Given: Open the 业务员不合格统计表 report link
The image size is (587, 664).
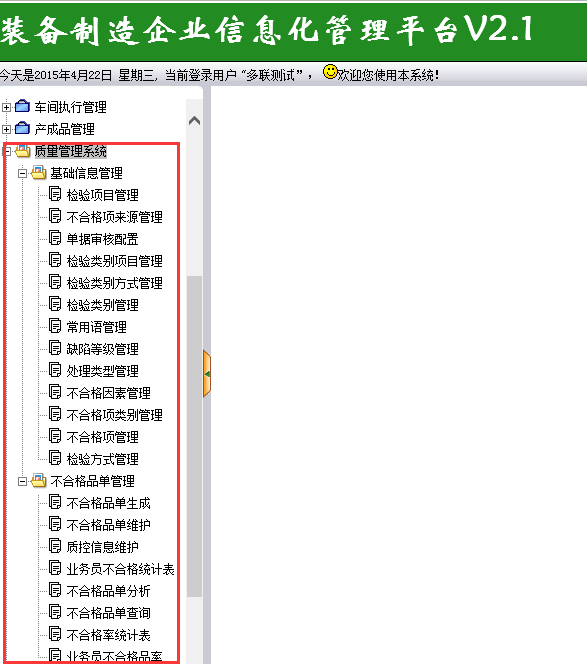Looking at the screenshot, I should 121,570.
